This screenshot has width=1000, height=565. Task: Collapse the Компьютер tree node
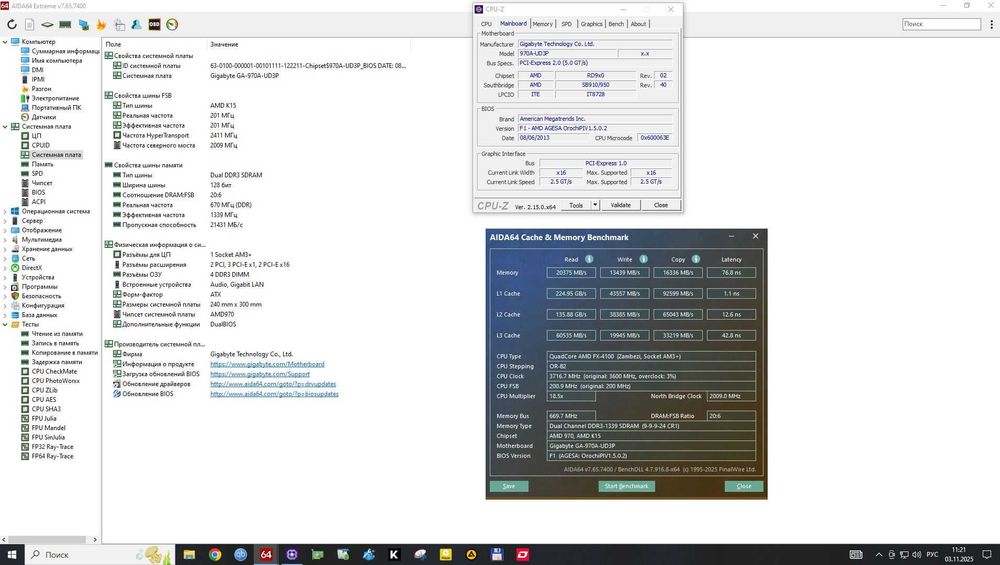tap(5, 41)
